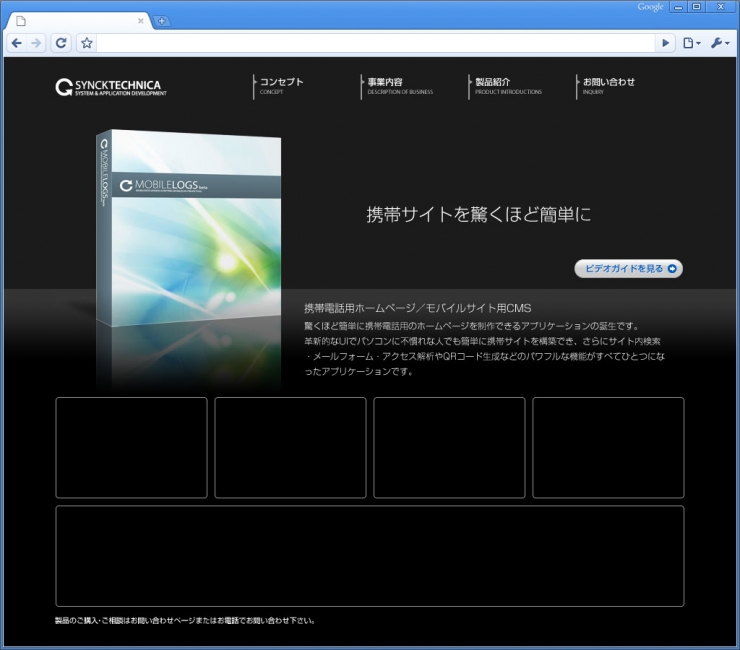Click the SYNCKTECHNICA logo
Screen dimensions: 740x650
(111, 87)
